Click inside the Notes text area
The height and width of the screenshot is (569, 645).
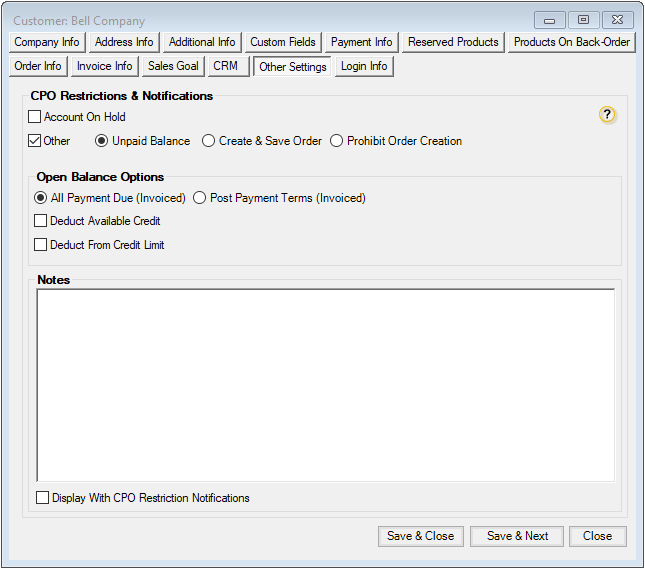pyautogui.click(x=325, y=385)
